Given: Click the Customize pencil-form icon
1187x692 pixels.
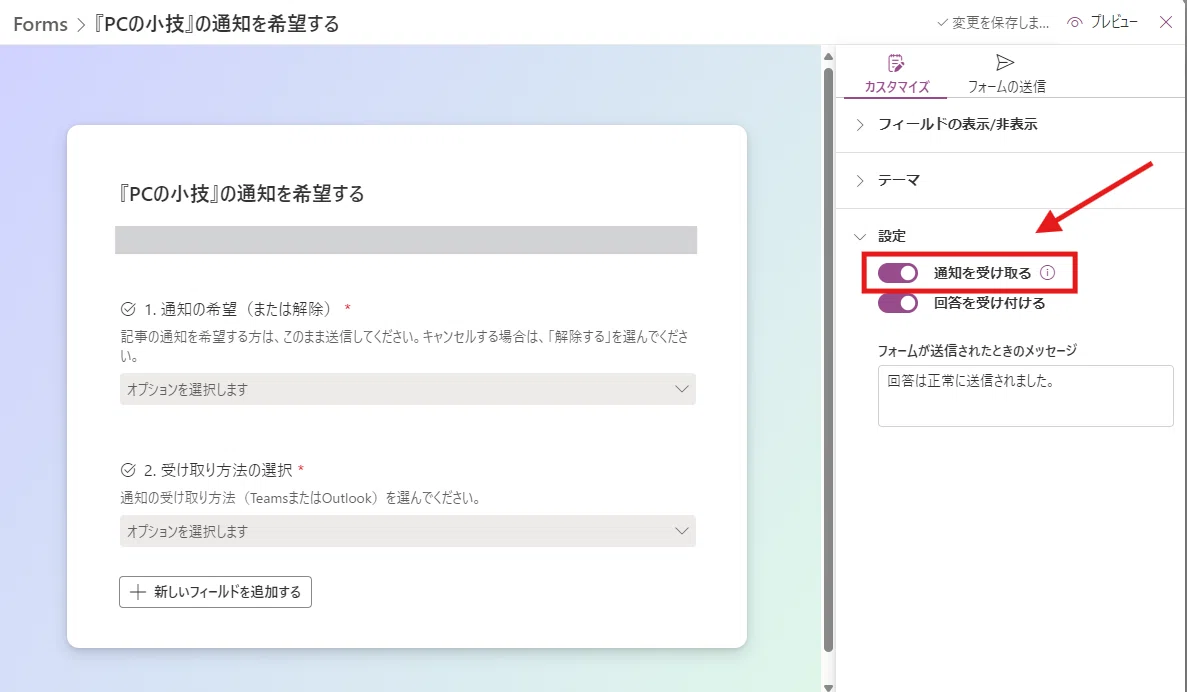Looking at the screenshot, I should [896, 63].
